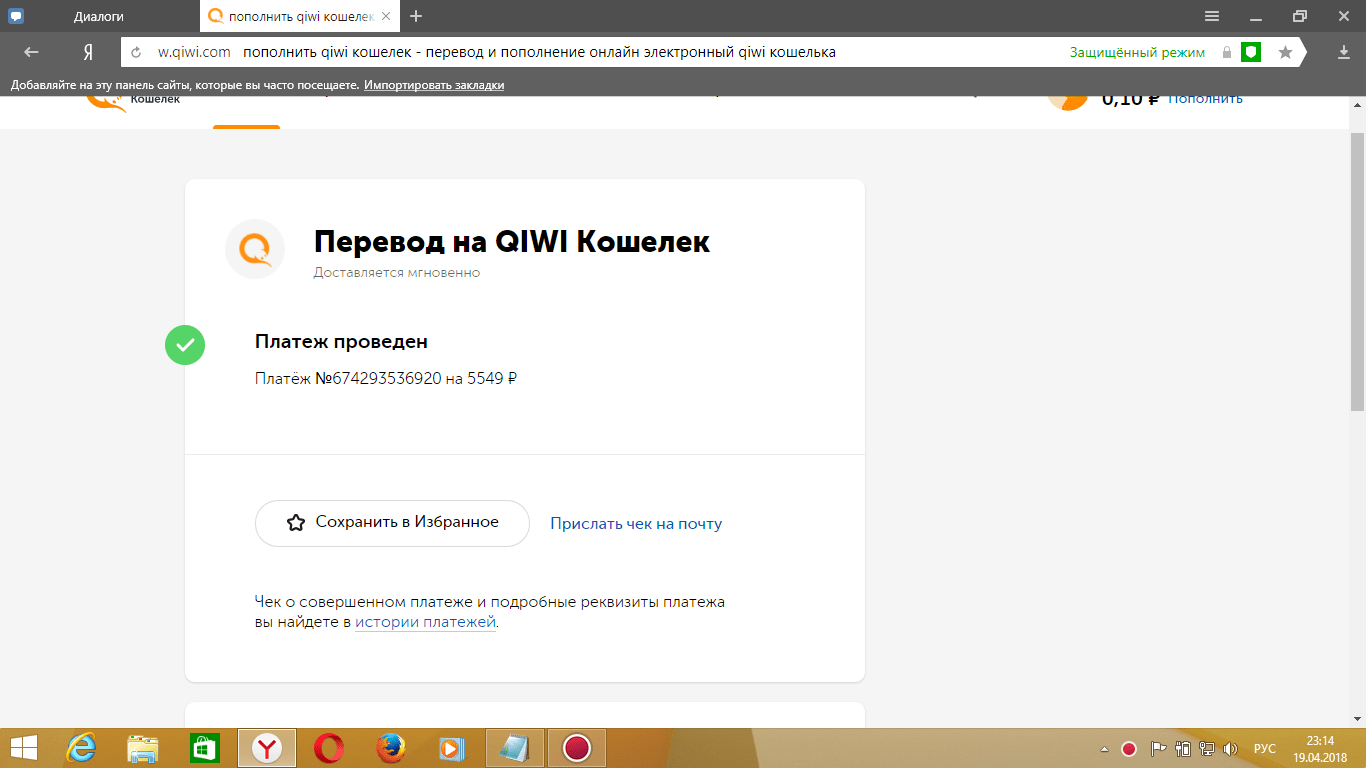Open a new tab with the plus button
The image size is (1366, 768).
click(x=416, y=16)
